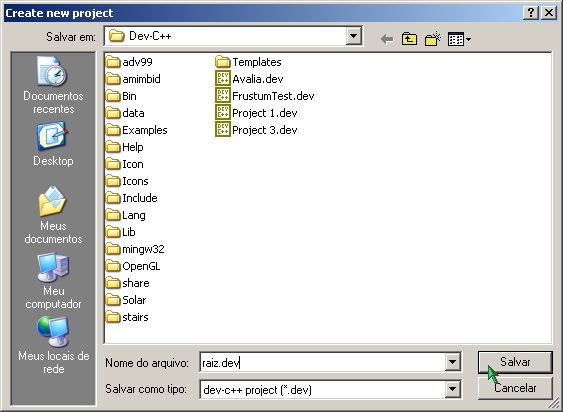This screenshot has height=412, width=563.
Task: Open Documentos recentes in the places bar
Action: (53, 85)
